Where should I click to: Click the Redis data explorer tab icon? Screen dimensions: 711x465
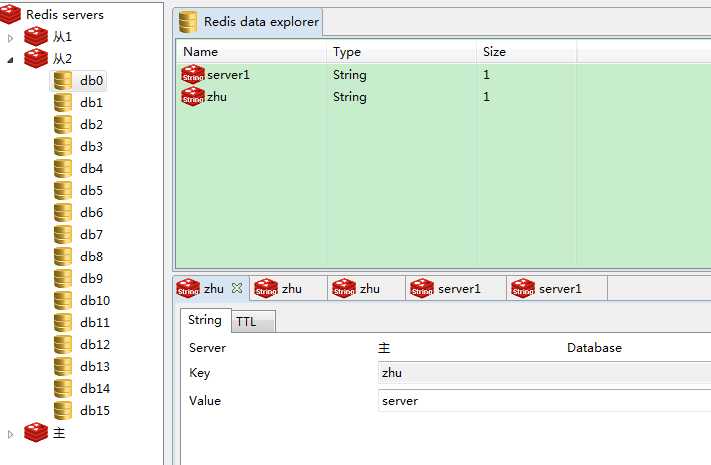(187, 22)
